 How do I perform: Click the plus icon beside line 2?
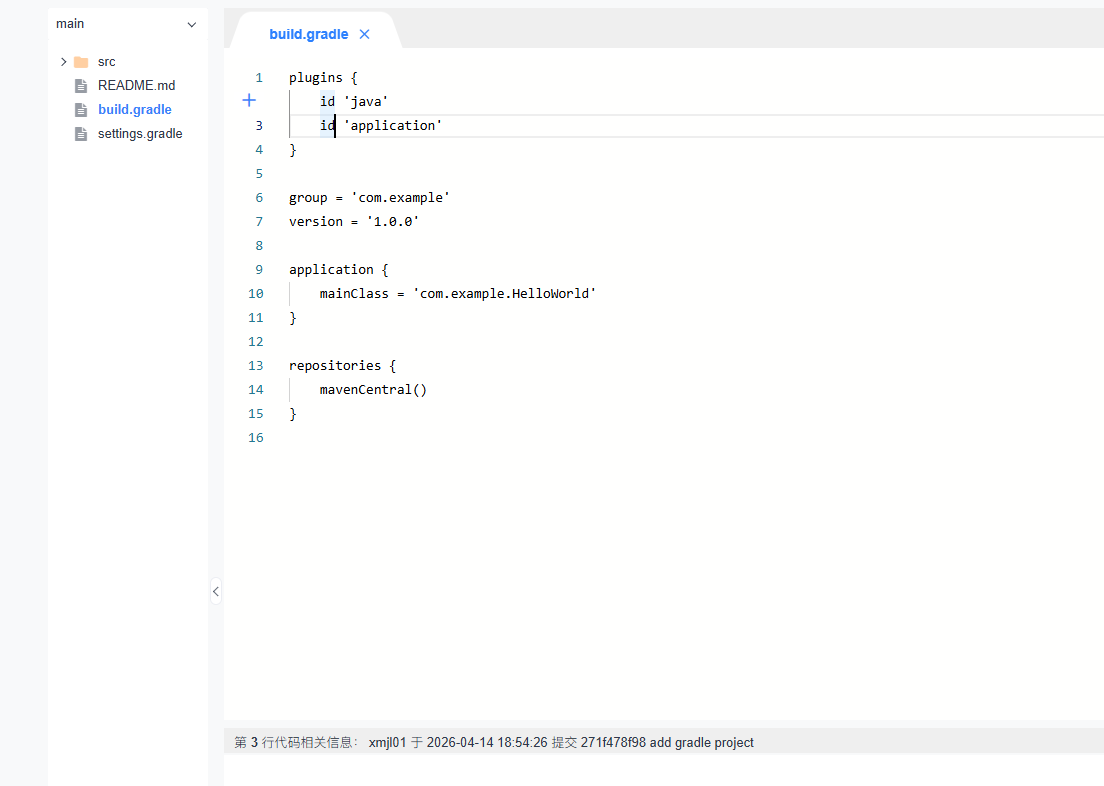[250, 100]
